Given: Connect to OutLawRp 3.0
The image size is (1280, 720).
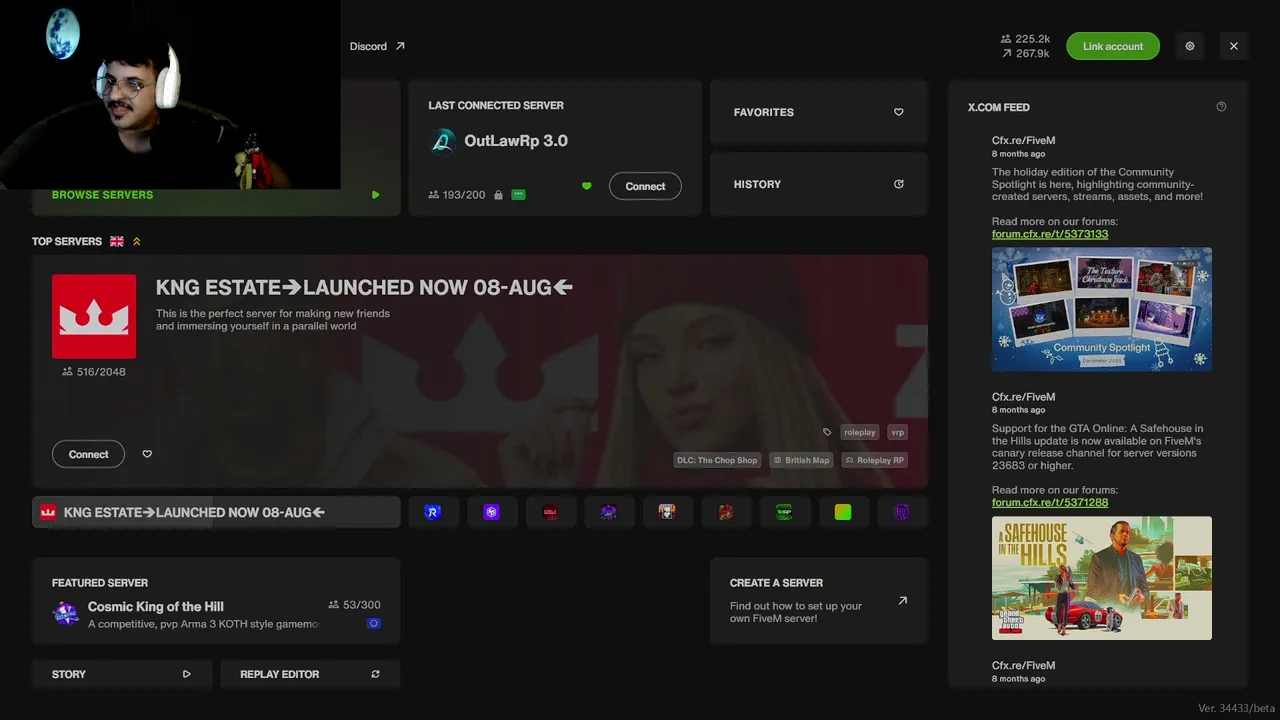Looking at the screenshot, I should (645, 186).
